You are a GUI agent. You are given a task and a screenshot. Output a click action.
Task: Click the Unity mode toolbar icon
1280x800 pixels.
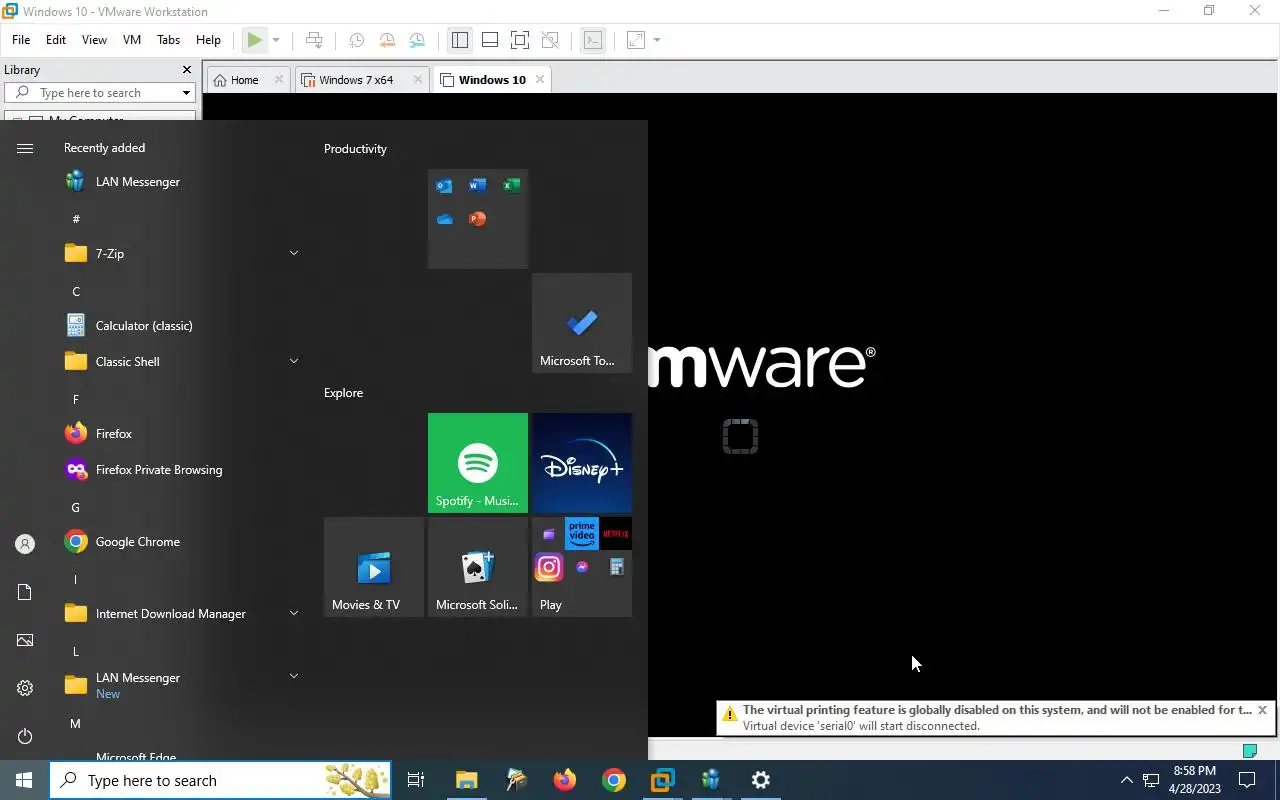coord(550,40)
